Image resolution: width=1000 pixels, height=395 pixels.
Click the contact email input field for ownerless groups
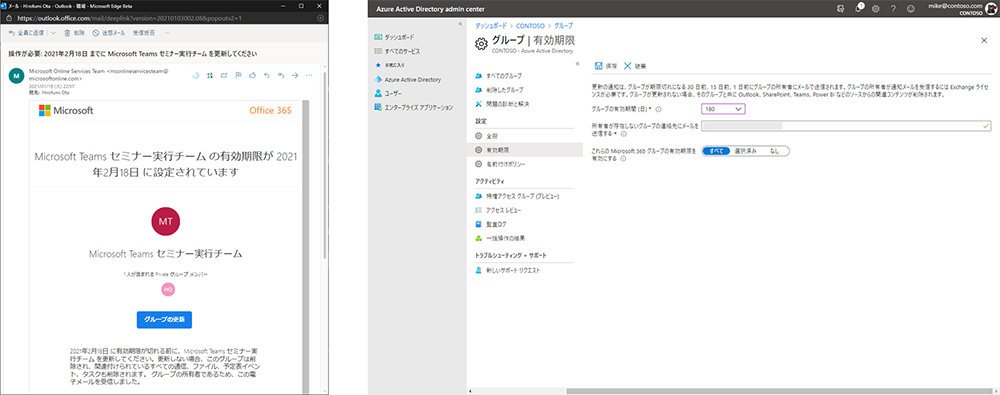click(846, 126)
